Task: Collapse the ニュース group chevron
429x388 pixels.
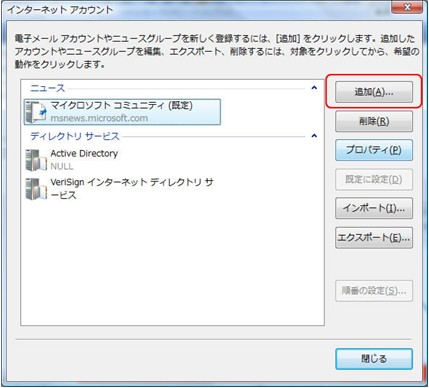Action: click(x=314, y=88)
